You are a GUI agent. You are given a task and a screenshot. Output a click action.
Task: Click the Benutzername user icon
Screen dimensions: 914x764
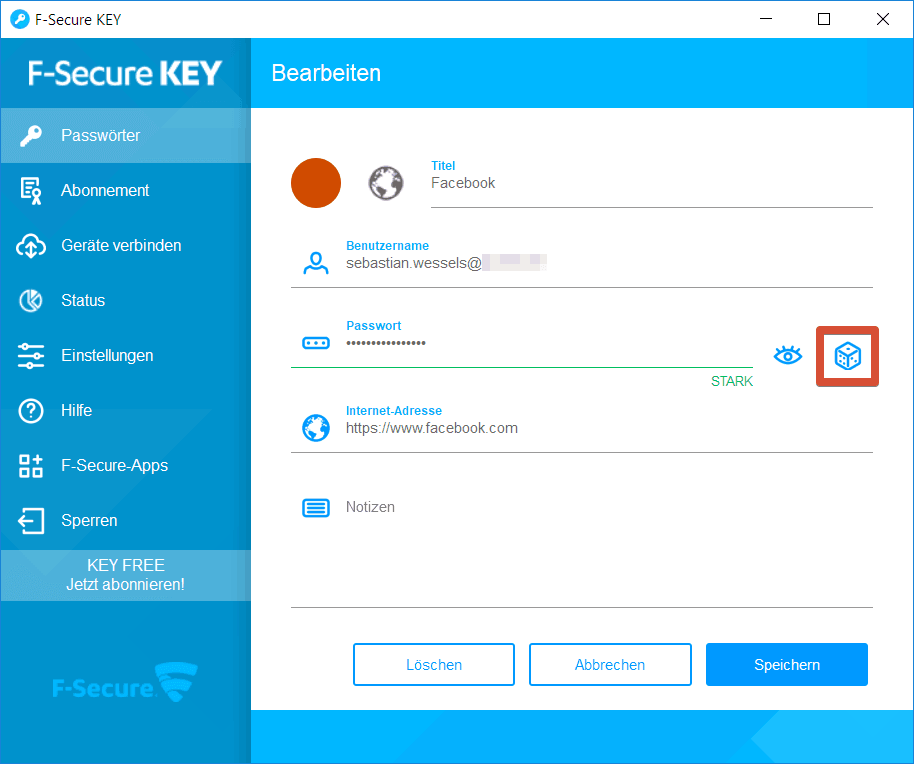click(x=316, y=263)
